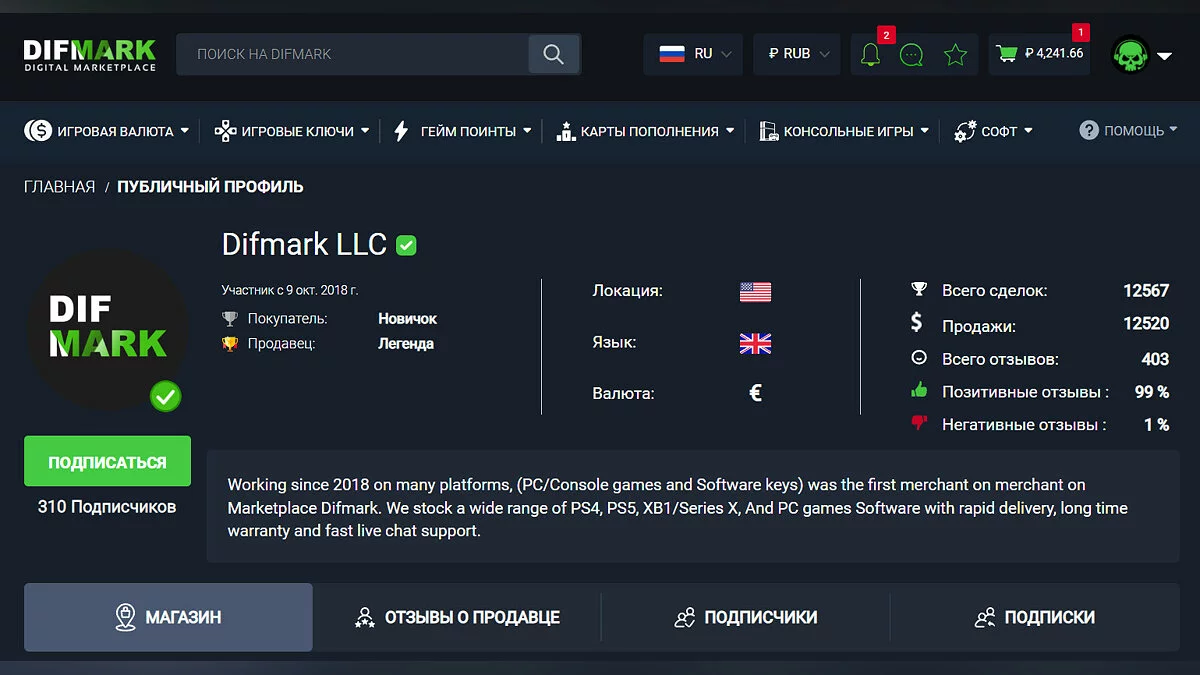The image size is (1200, 675).
Task: Open the notifications bell icon
Action: (x=870, y=55)
